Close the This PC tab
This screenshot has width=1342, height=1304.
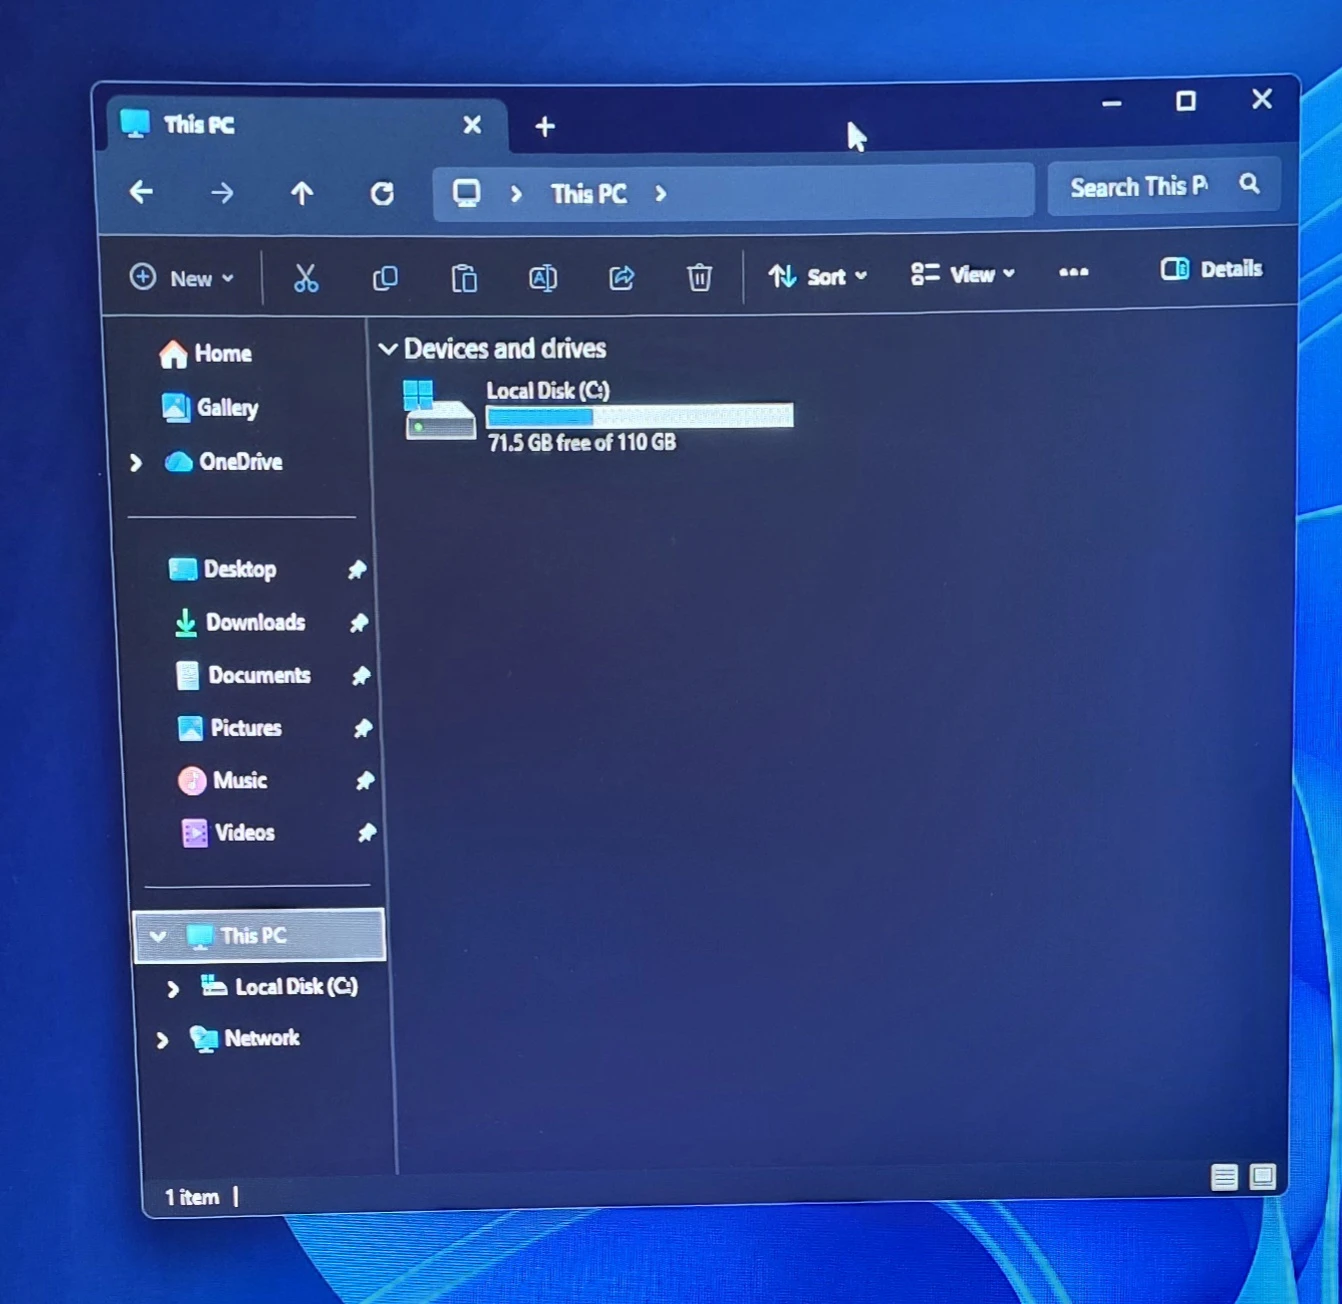(x=472, y=125)
